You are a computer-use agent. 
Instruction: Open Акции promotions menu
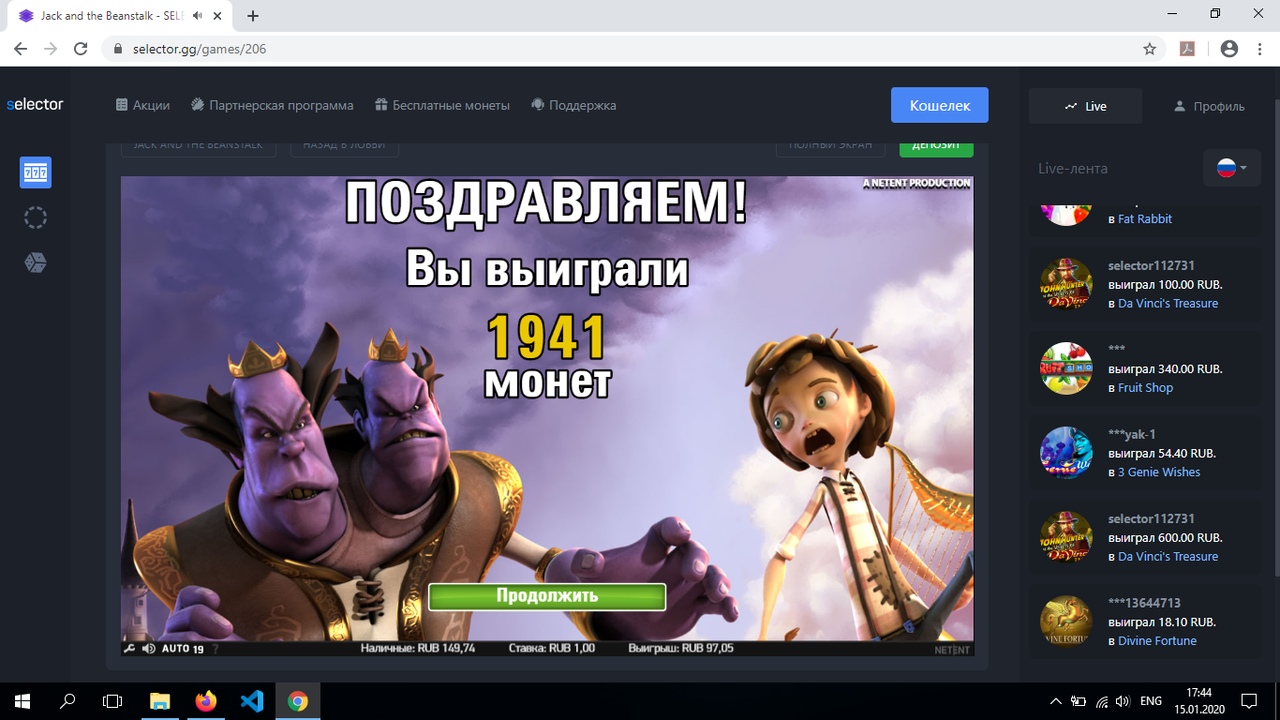tap(143, 105)
